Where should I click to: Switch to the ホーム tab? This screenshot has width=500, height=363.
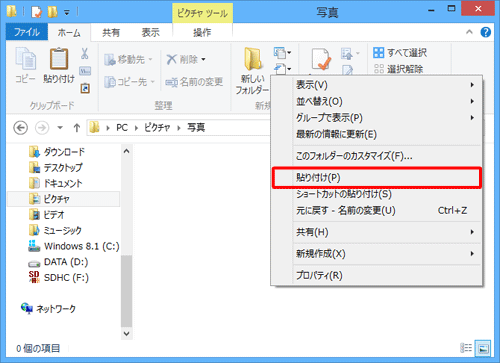click(x=69, y=32)
